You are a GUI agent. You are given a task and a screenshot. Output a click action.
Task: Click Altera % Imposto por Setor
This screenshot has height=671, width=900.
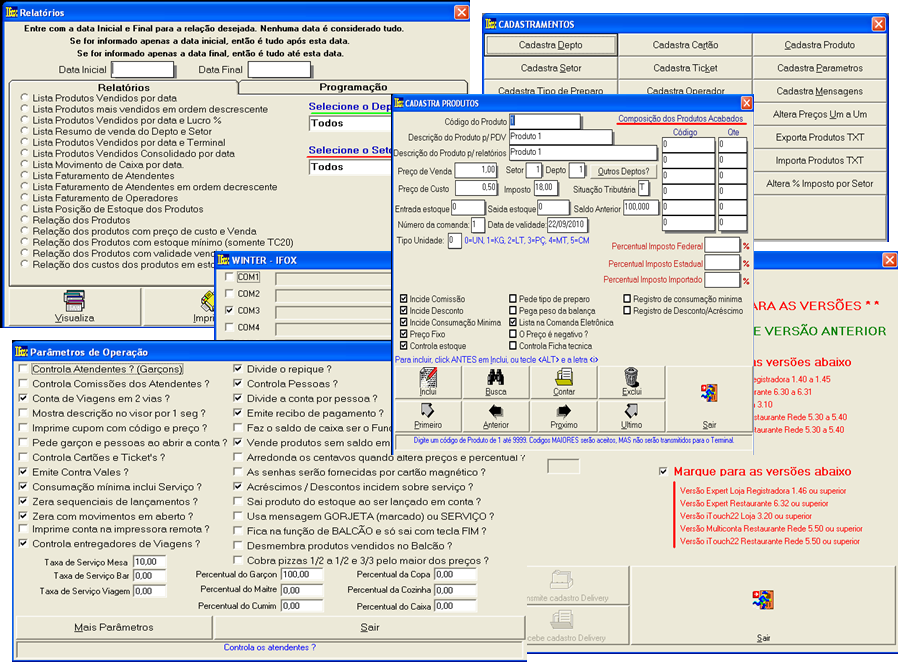819,184
